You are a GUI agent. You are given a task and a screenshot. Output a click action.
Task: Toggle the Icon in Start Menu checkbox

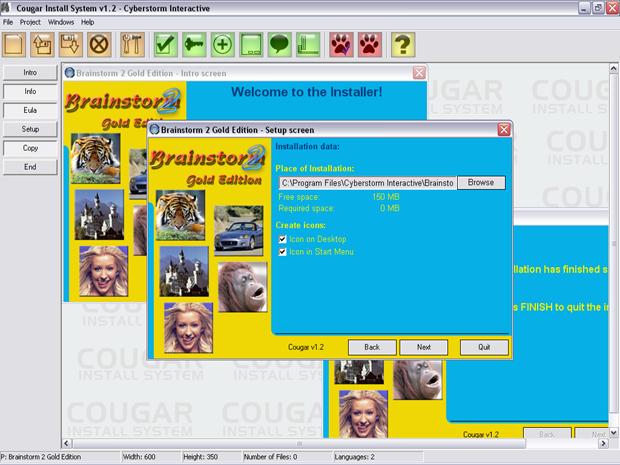point(282,252)
